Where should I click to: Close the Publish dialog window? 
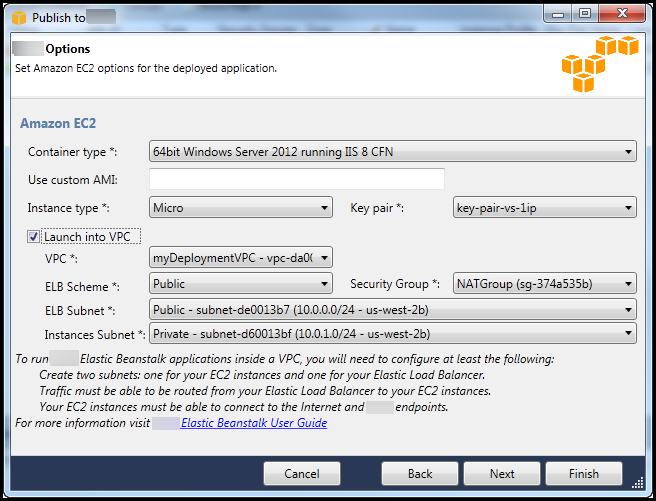click(x=621, y=14)
